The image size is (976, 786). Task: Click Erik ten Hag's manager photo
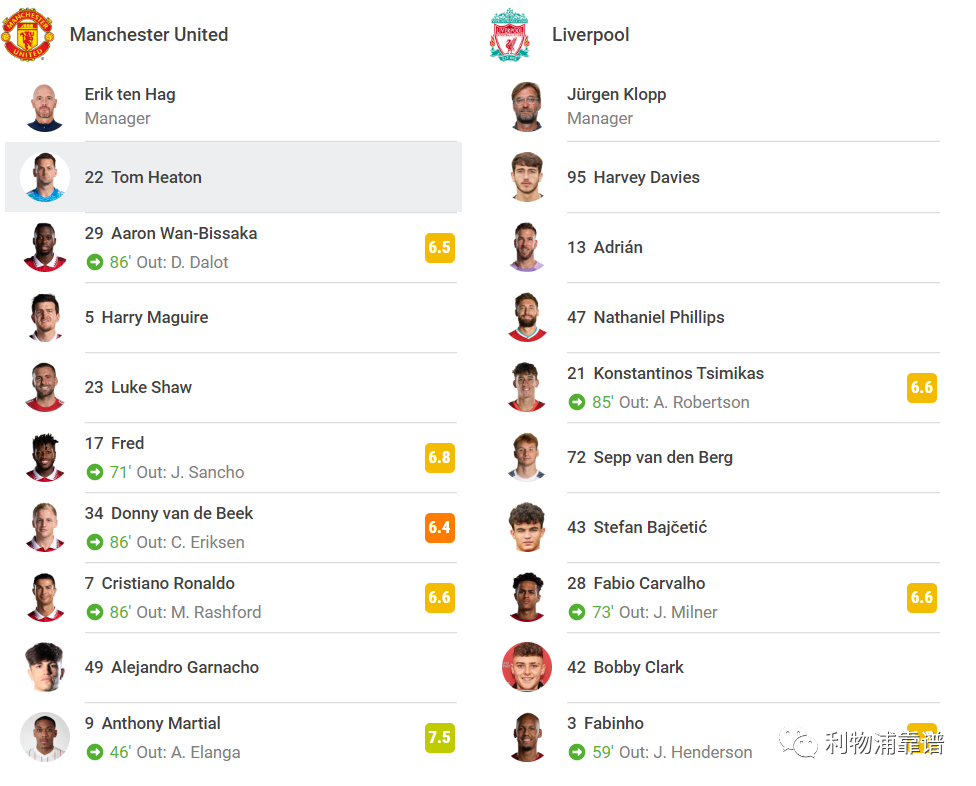pyautogui.click(x=45, y=107)
